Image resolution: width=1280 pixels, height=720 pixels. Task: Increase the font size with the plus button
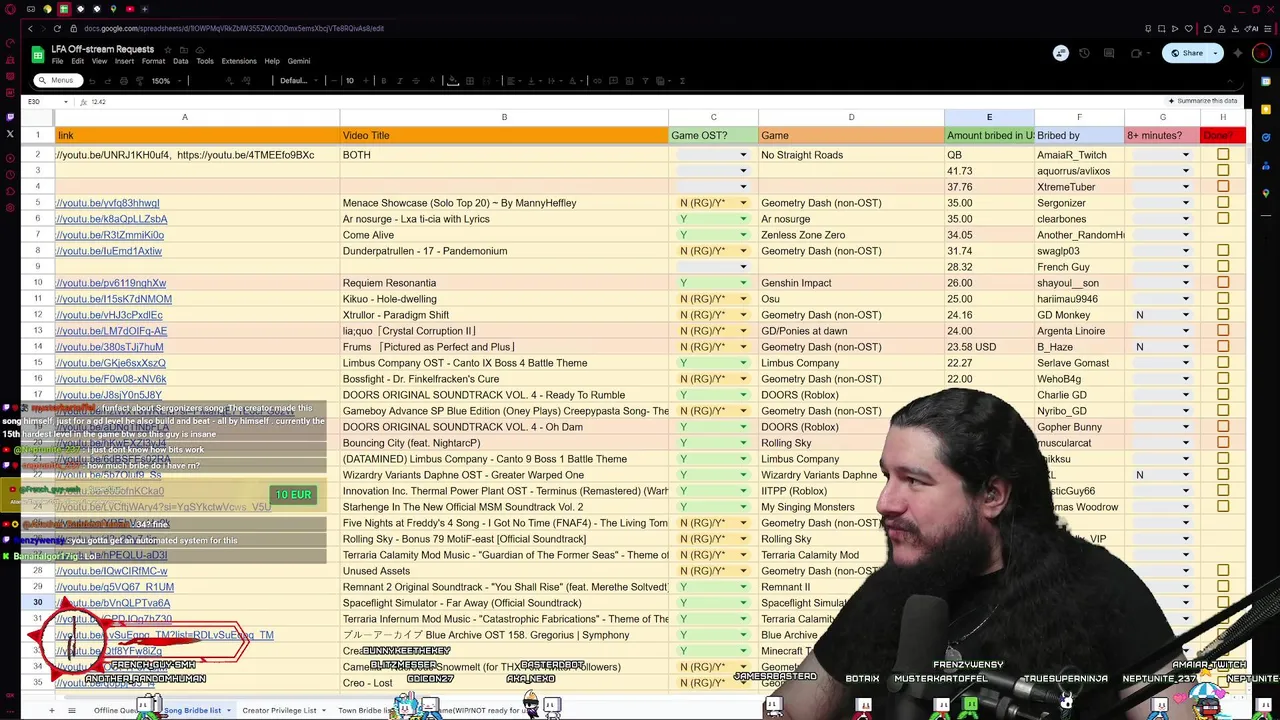(366, 81)
